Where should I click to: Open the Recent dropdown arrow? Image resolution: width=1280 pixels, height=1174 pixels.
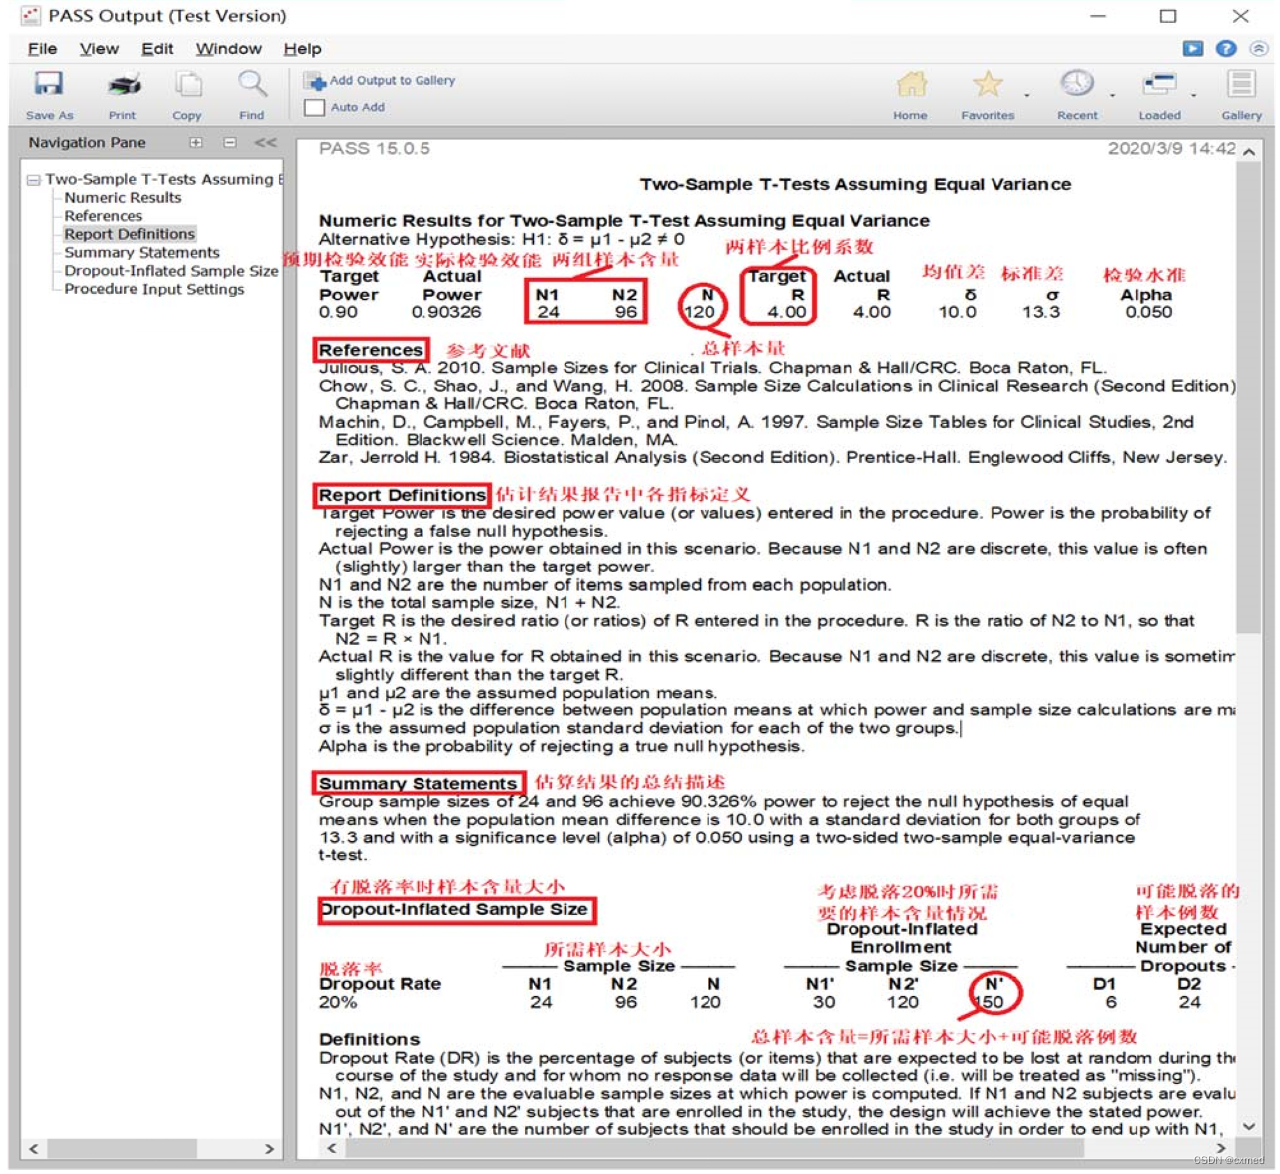(1112, 96)
